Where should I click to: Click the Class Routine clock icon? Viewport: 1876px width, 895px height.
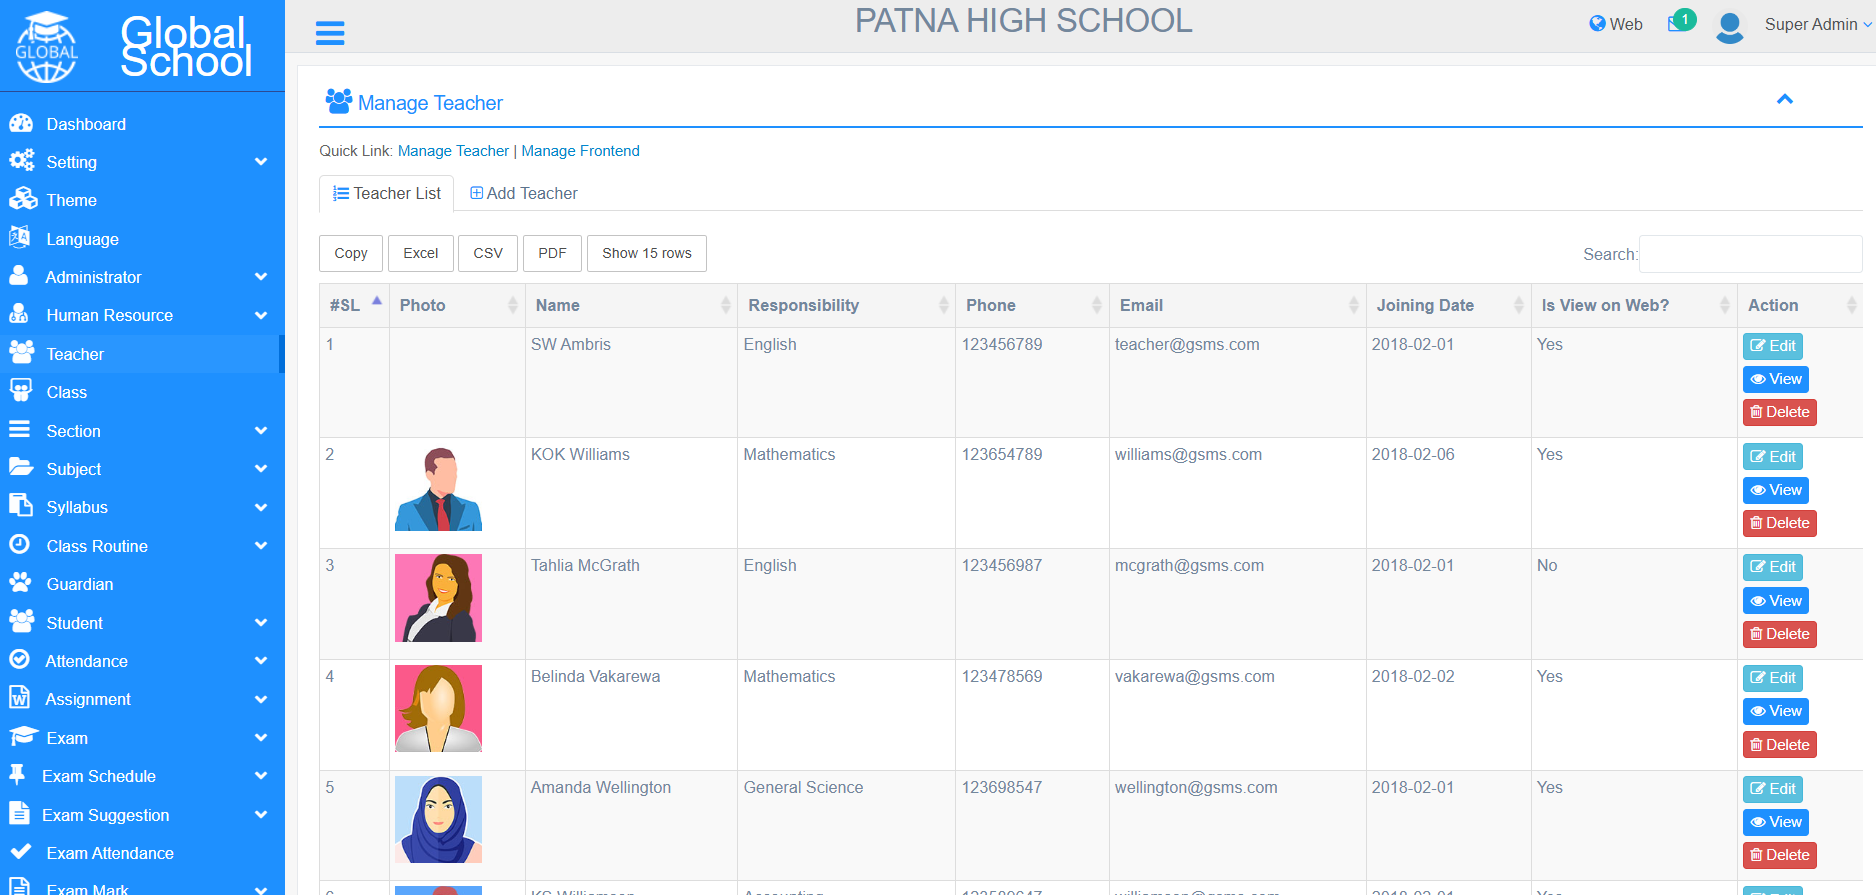pos(19,544)
